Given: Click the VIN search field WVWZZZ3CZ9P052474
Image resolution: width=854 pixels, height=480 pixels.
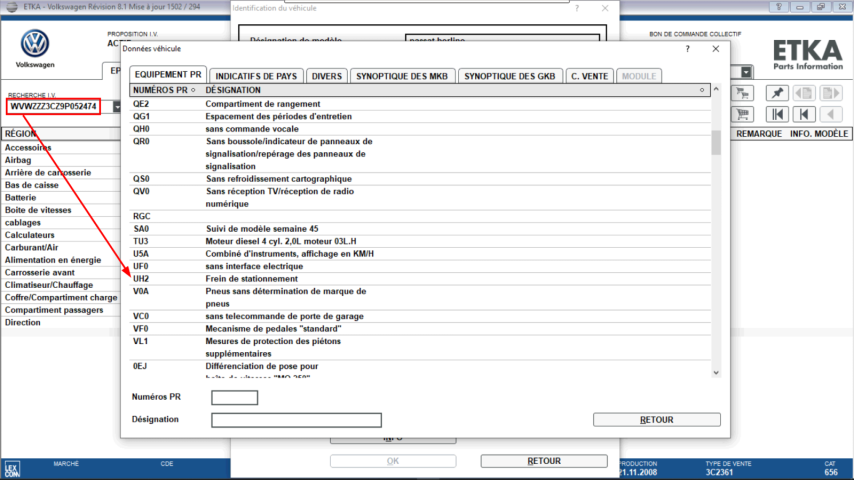Looking at the screenshot, I should pos(53,107).
